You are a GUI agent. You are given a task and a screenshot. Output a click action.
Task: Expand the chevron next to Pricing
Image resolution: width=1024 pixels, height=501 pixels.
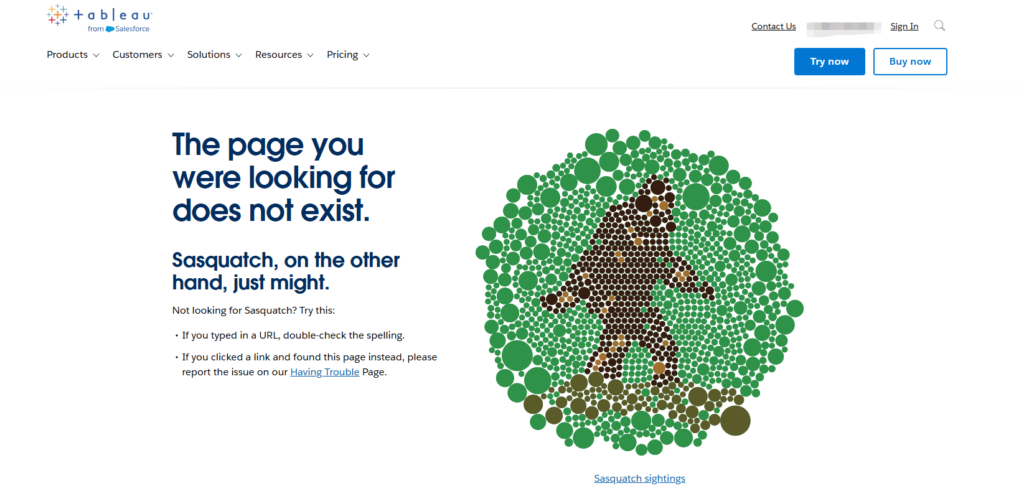366,56
